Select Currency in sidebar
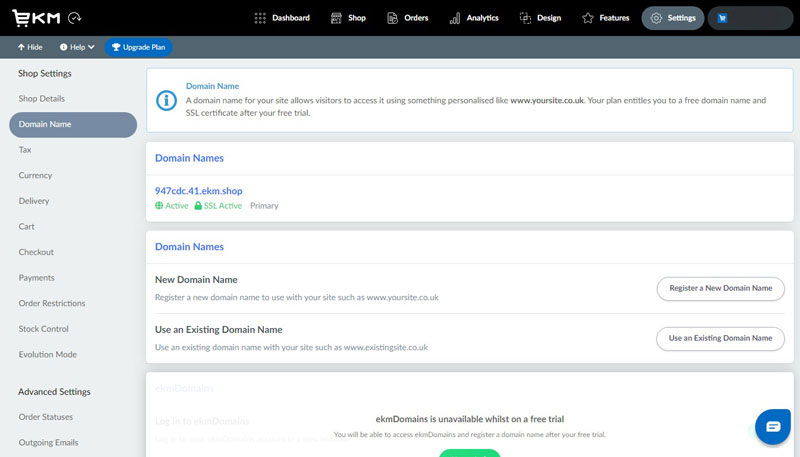This screenshot has height=457, width=800. coord(35,175)
